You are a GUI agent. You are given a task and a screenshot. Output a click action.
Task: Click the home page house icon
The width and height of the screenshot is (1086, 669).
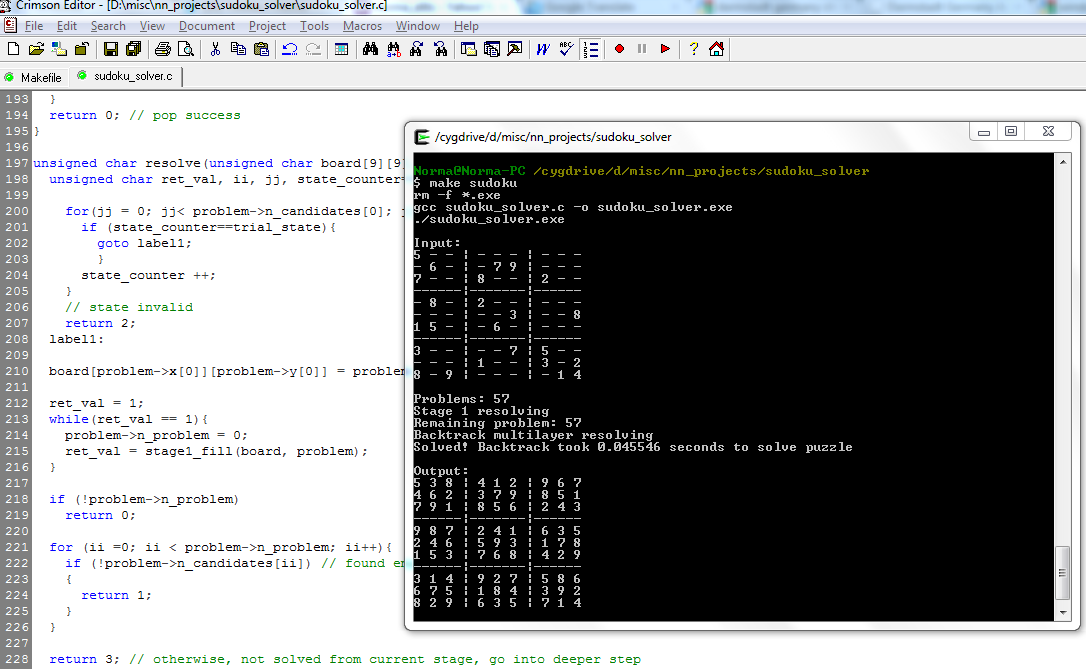click(x=716, y=49)
